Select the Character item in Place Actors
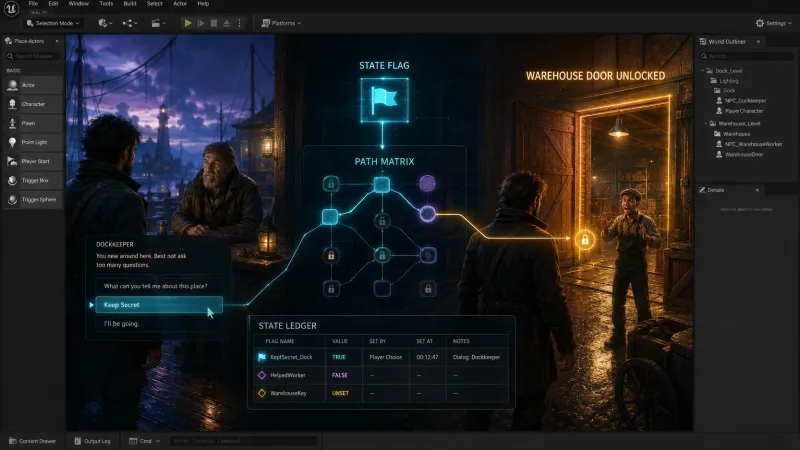800x450 pixels. coord(33,104)
